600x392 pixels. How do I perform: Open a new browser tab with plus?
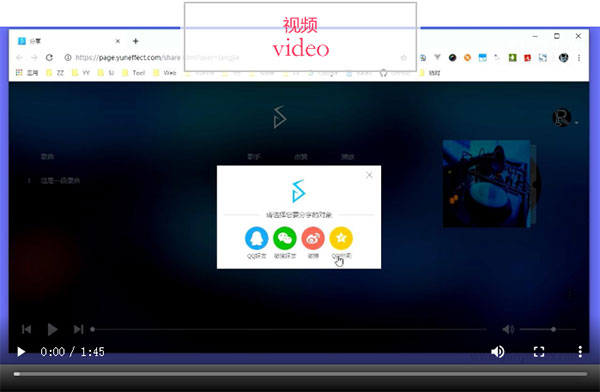(x=135, y=41)
